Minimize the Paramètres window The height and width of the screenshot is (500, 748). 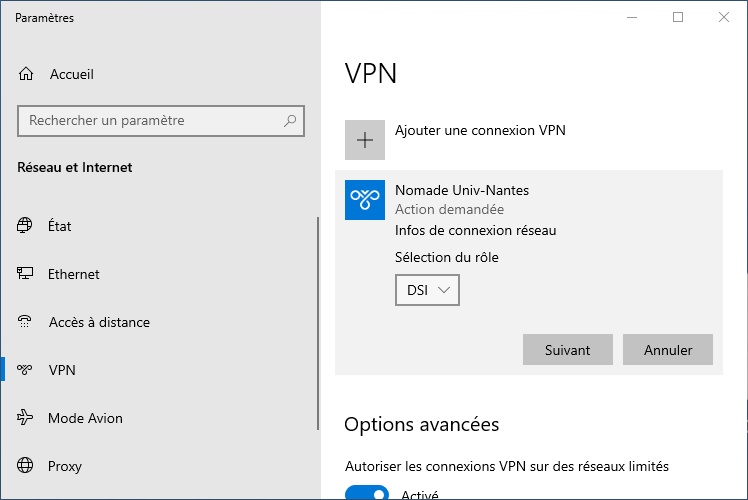[x=632, y=17]
